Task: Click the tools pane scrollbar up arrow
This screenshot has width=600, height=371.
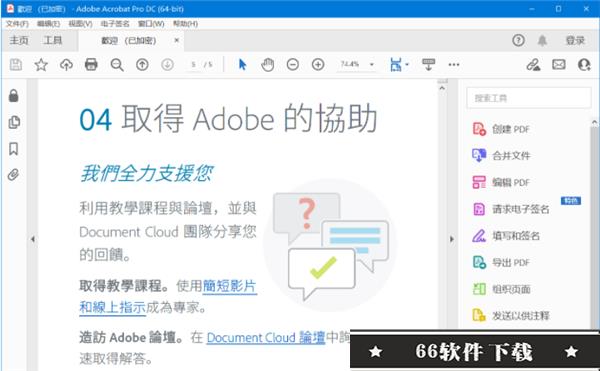Action: point(595,122)
